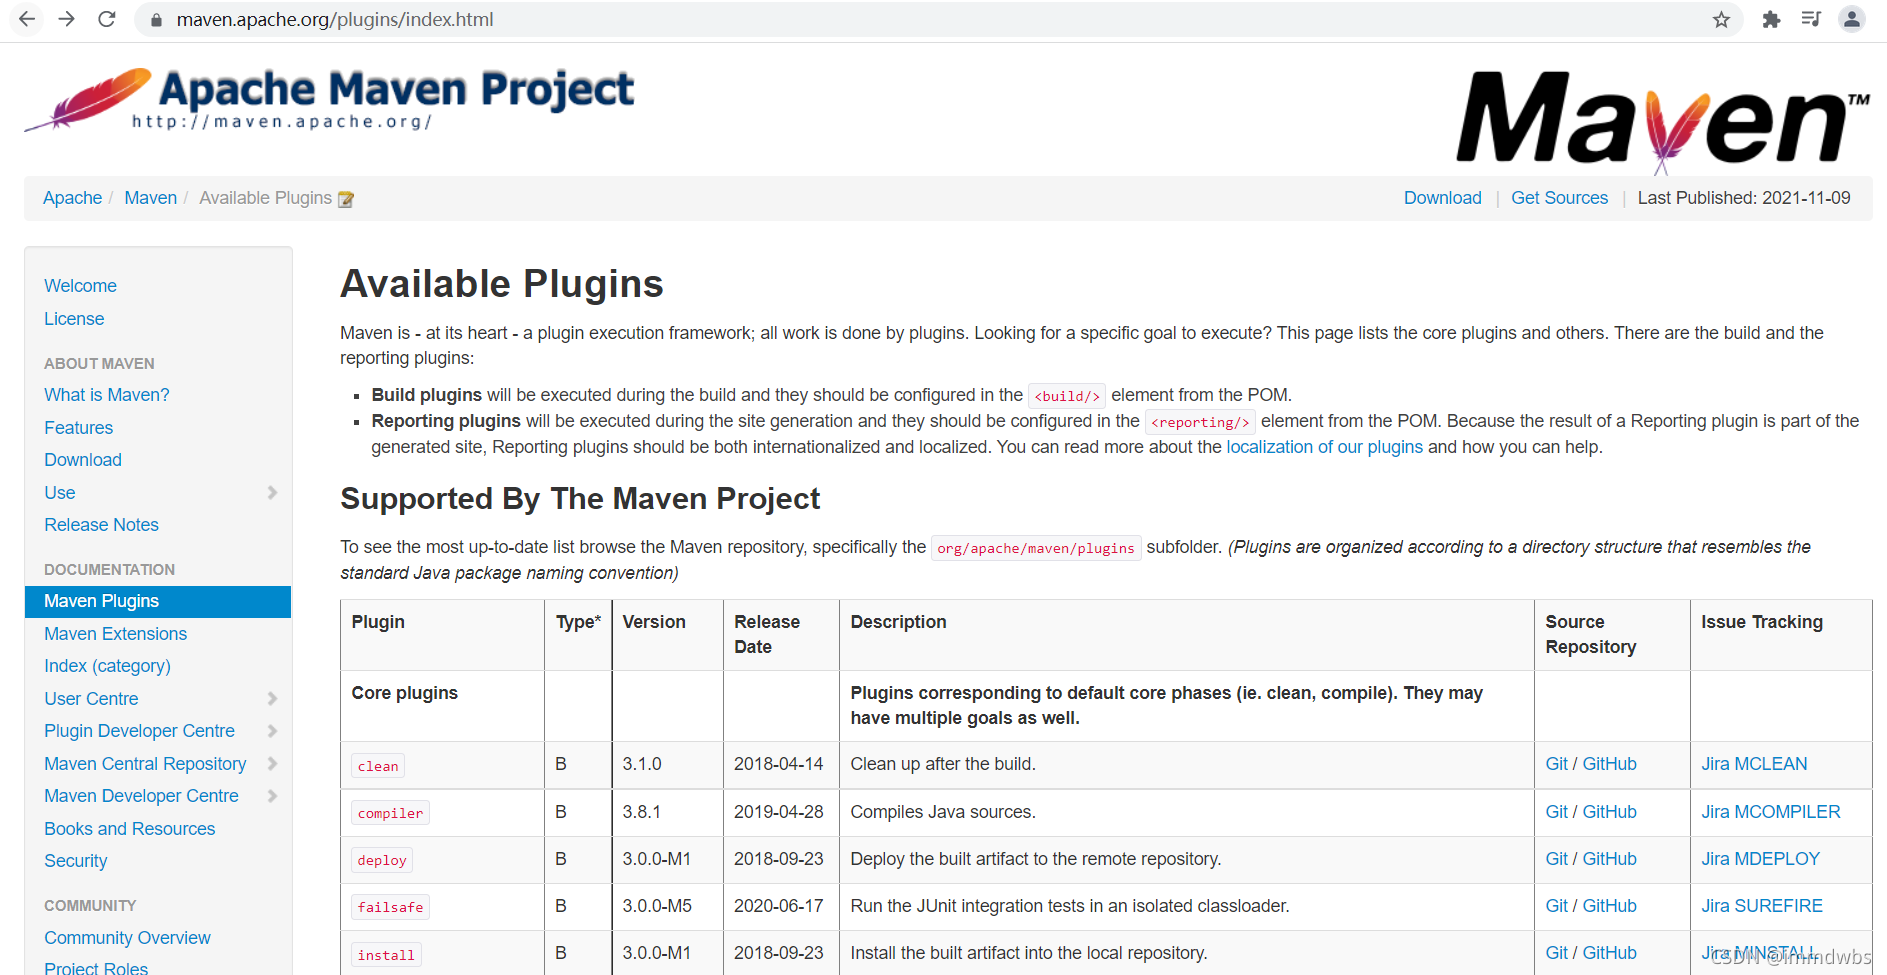Click the Apache Maven Project feather logo
Image resolution: width=1887 pixels, height=975 pixels.
(329, 100)
